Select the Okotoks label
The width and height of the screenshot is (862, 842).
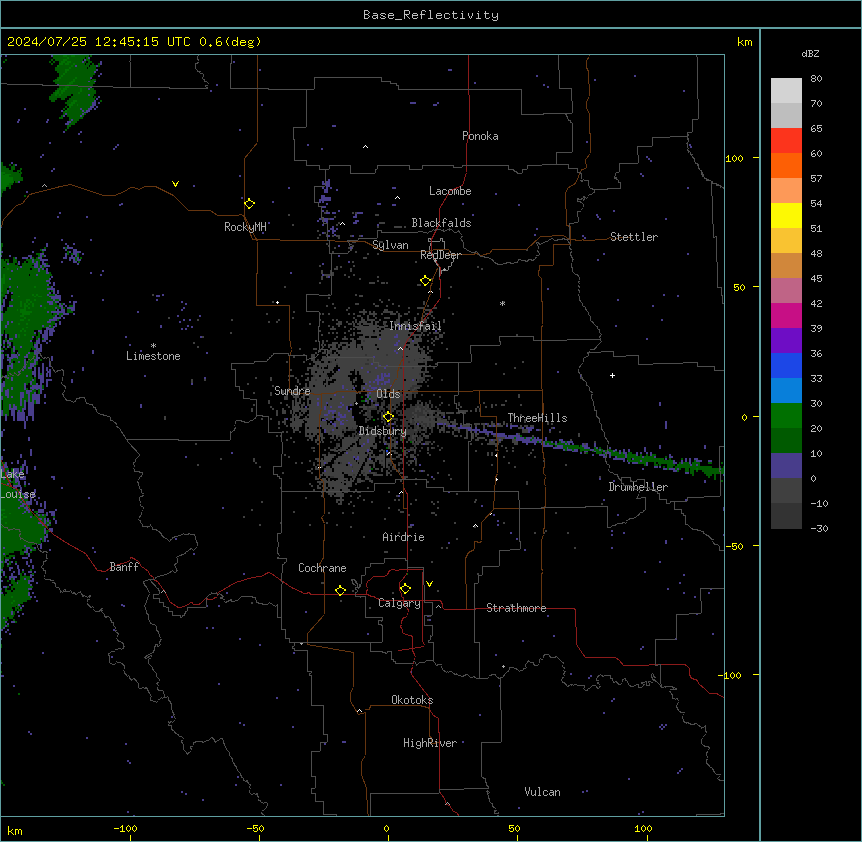tap(412, 700)
